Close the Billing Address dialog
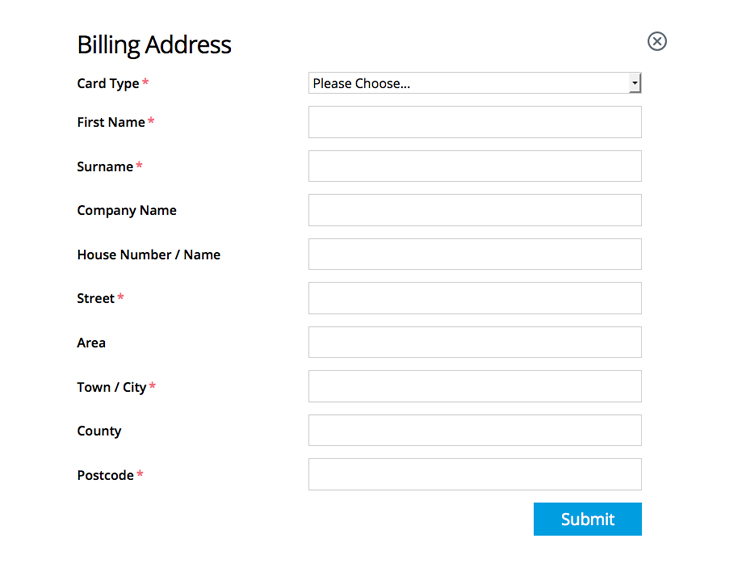 (x=657, y=41)
